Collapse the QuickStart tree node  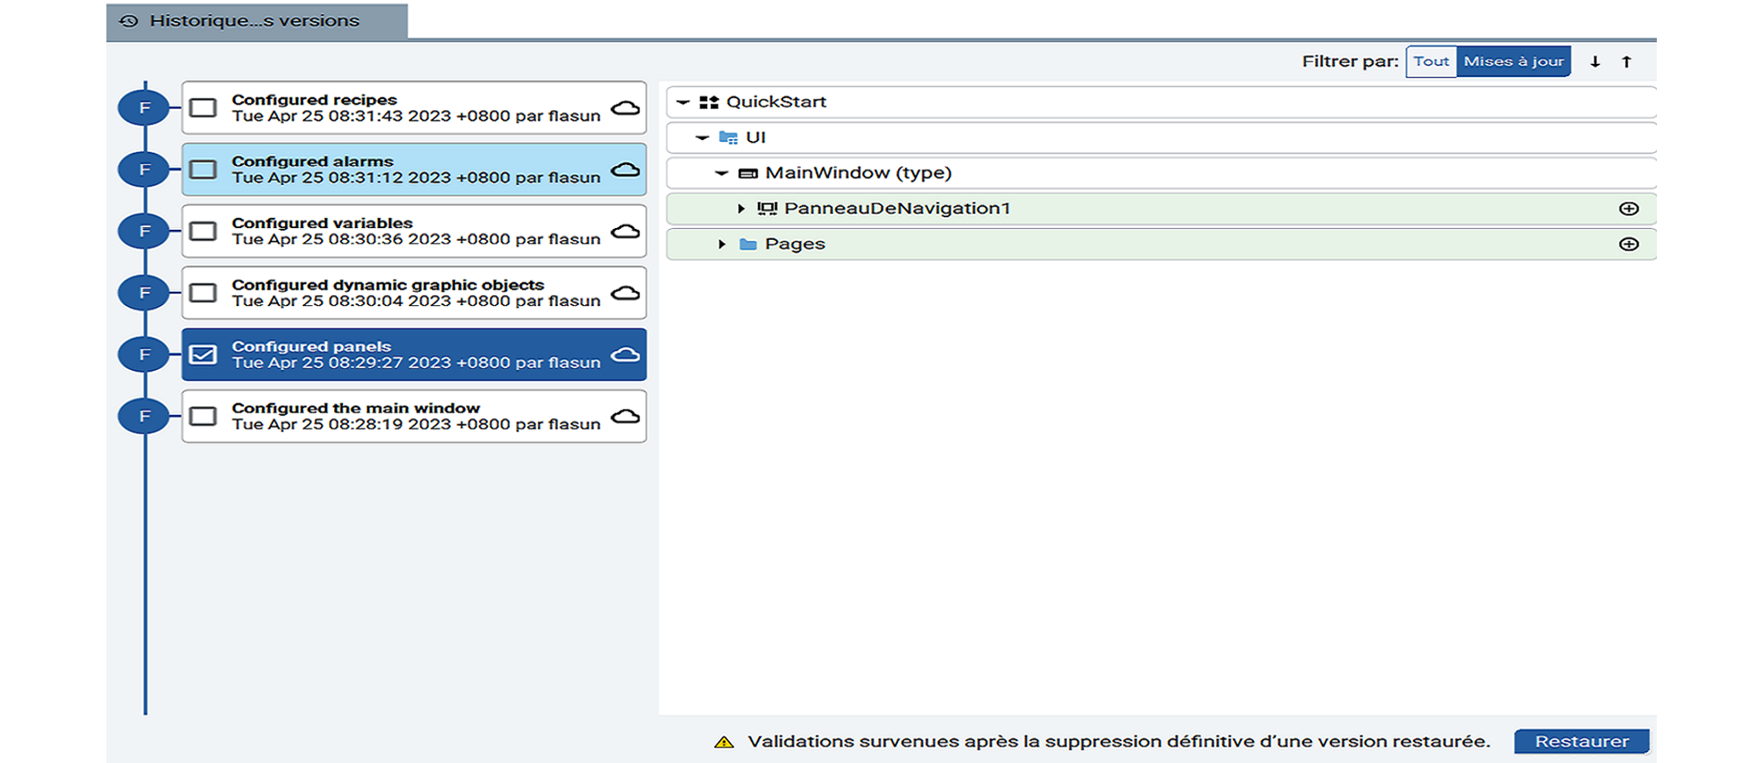point(683,102)
